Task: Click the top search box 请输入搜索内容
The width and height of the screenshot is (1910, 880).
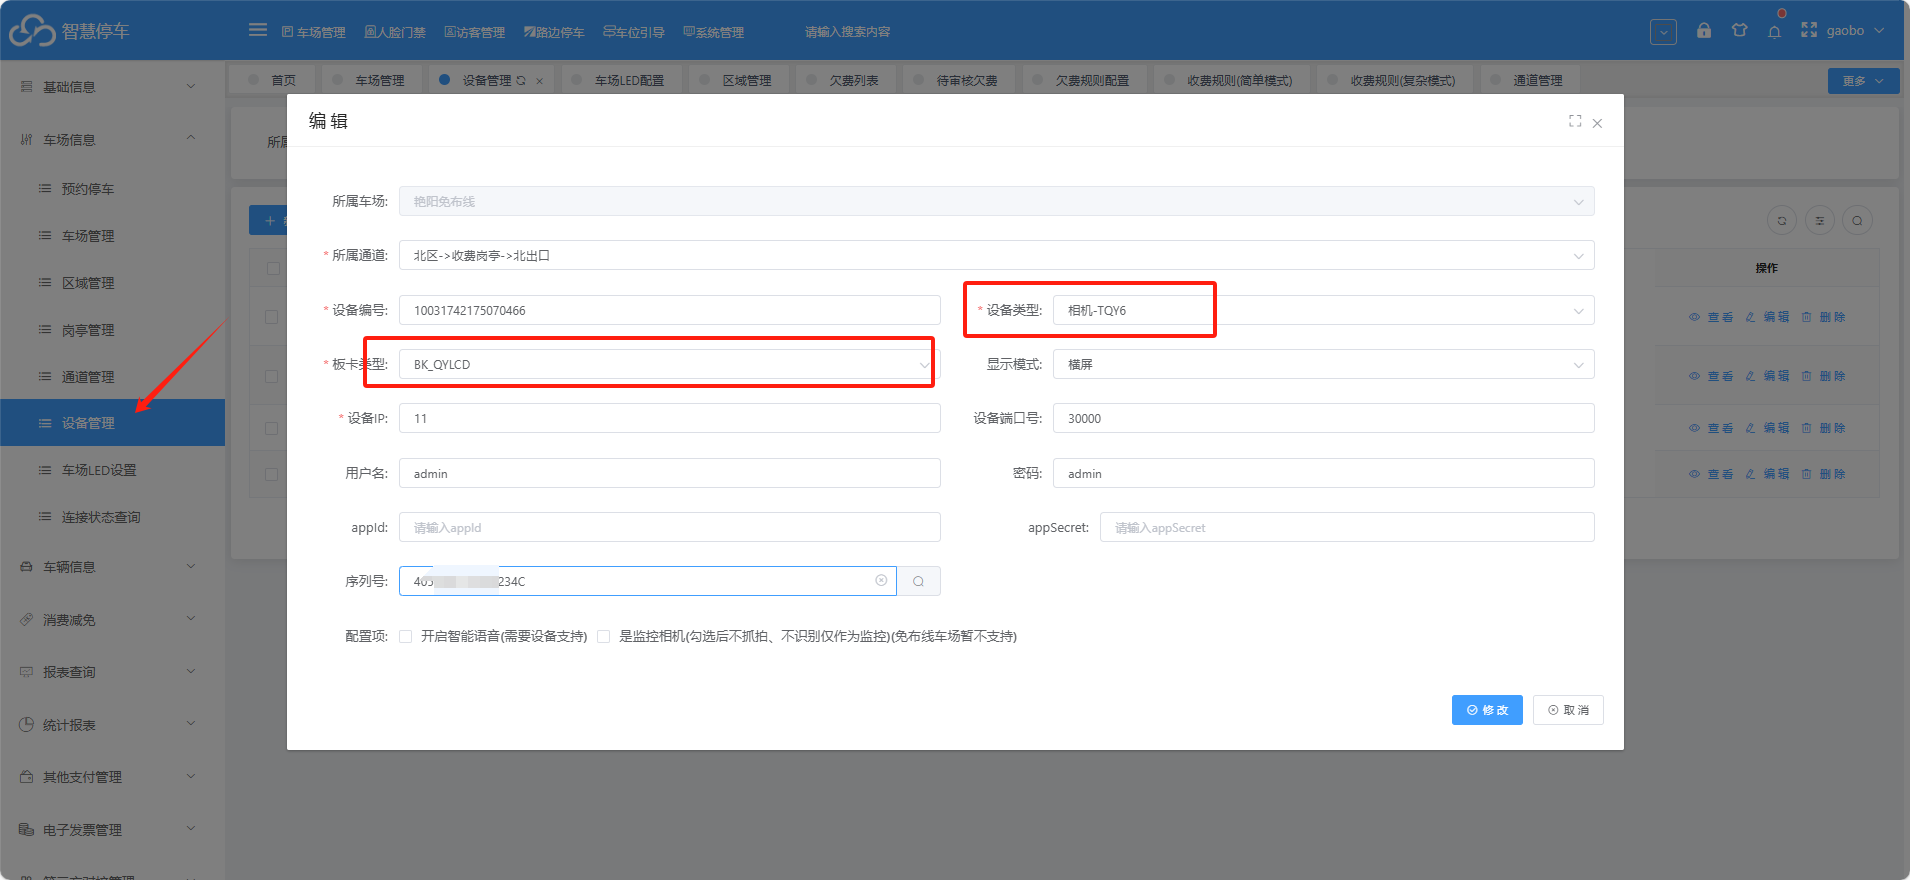Action: coord(848,32)
